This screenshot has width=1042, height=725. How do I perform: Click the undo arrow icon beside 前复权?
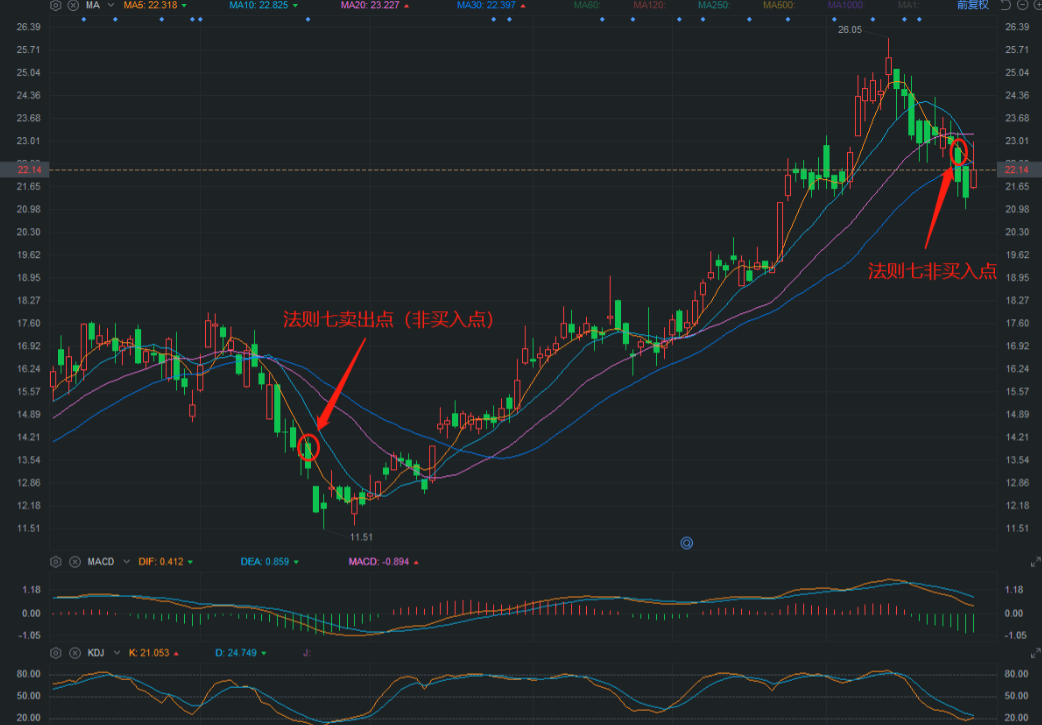click(x=1005, y=5)
